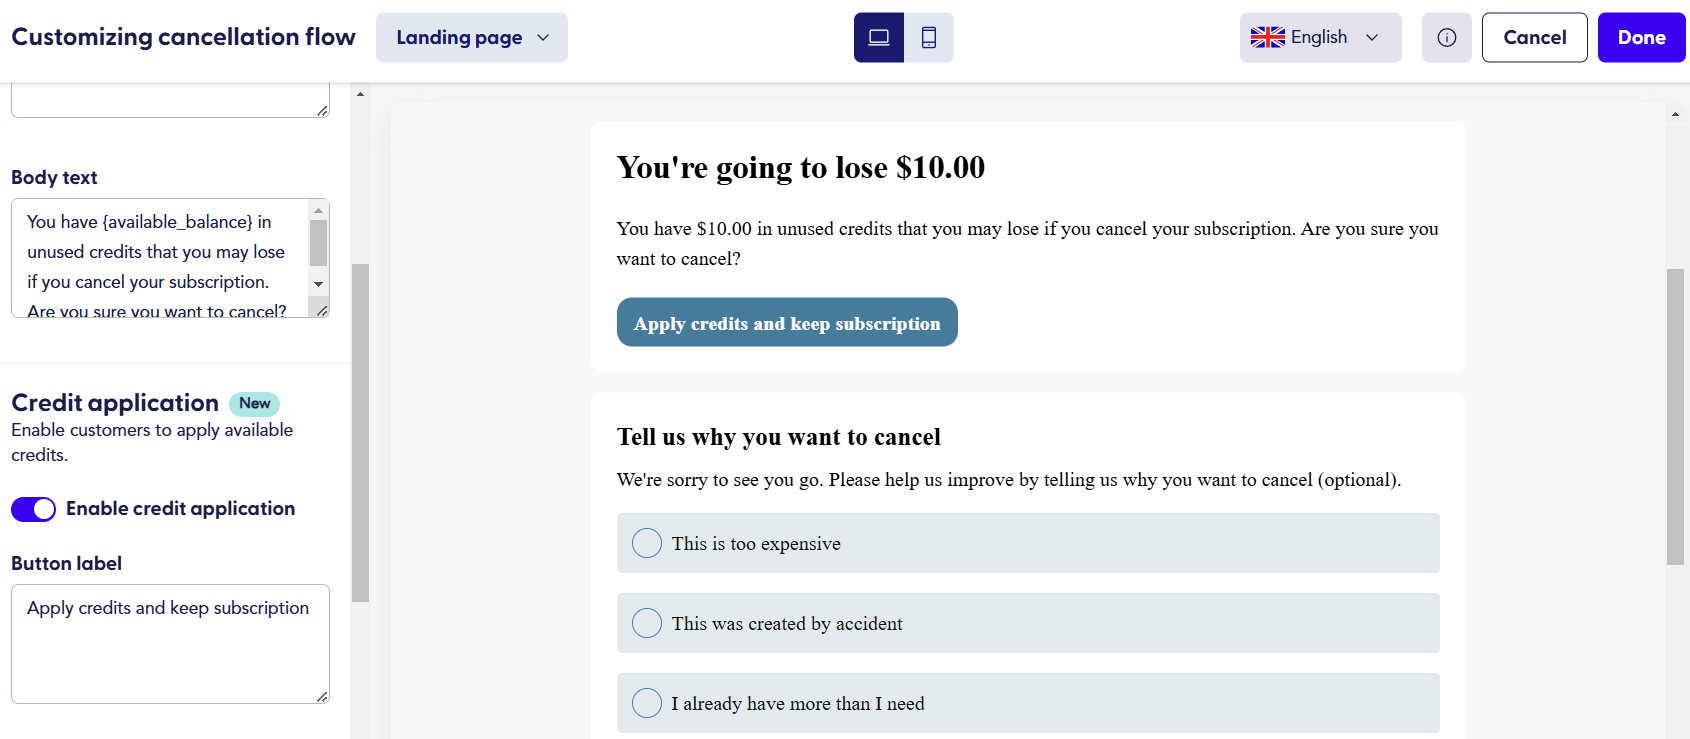
Task: Choose "I already have more than I need"
Action: 1028,703
